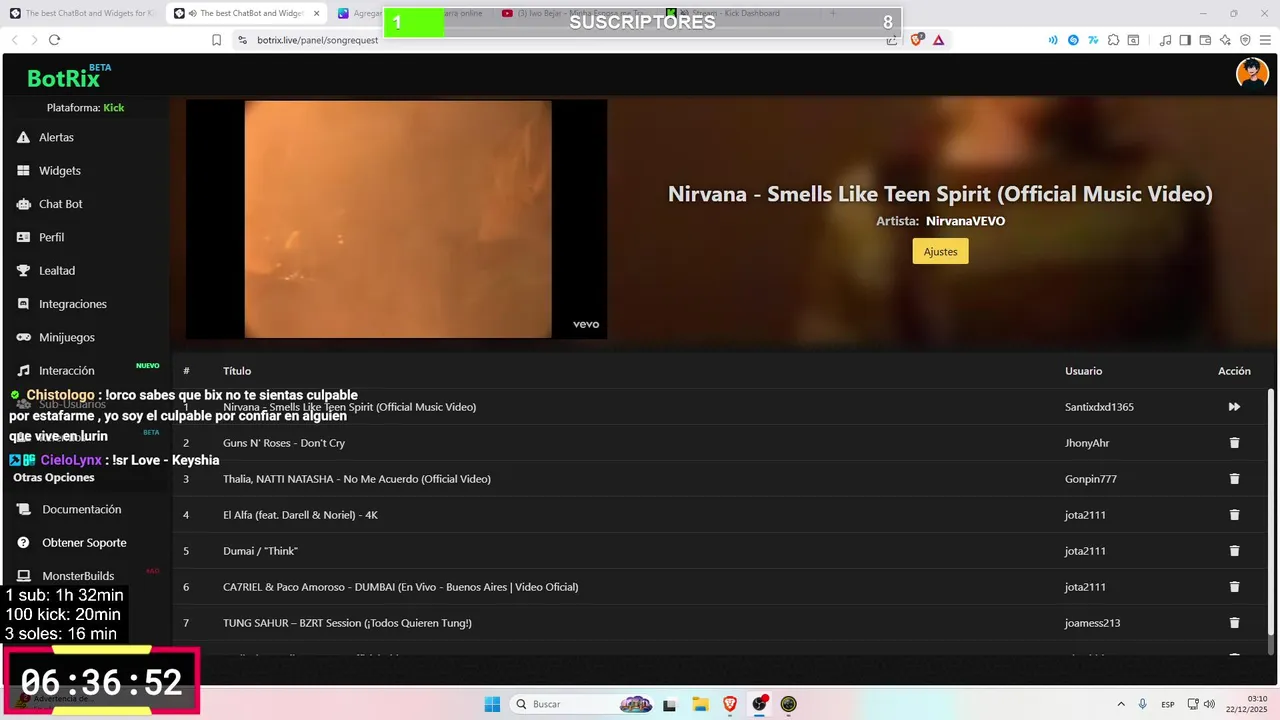
Task: Click the song queue scrollbar
Action: (1270, 513)
